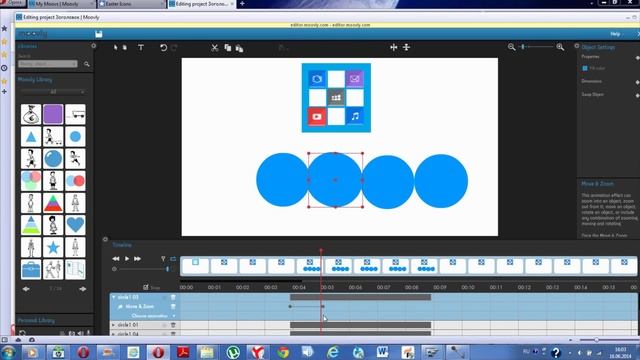Pick the red green blue pyramid object
This screenshot has height=360, width=640.
coord(53,203)
